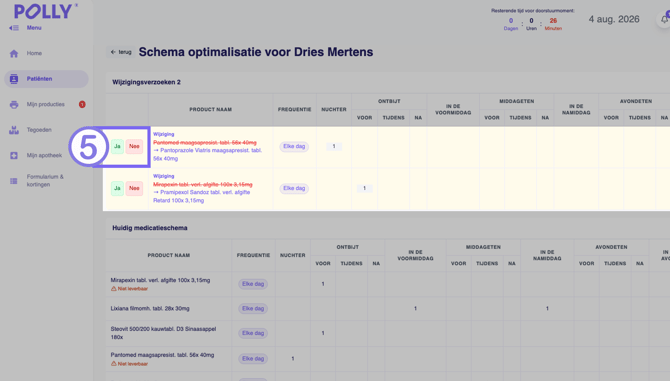
Task: Collapse the sidebar with the Menu icon
Action: (14, 28)
